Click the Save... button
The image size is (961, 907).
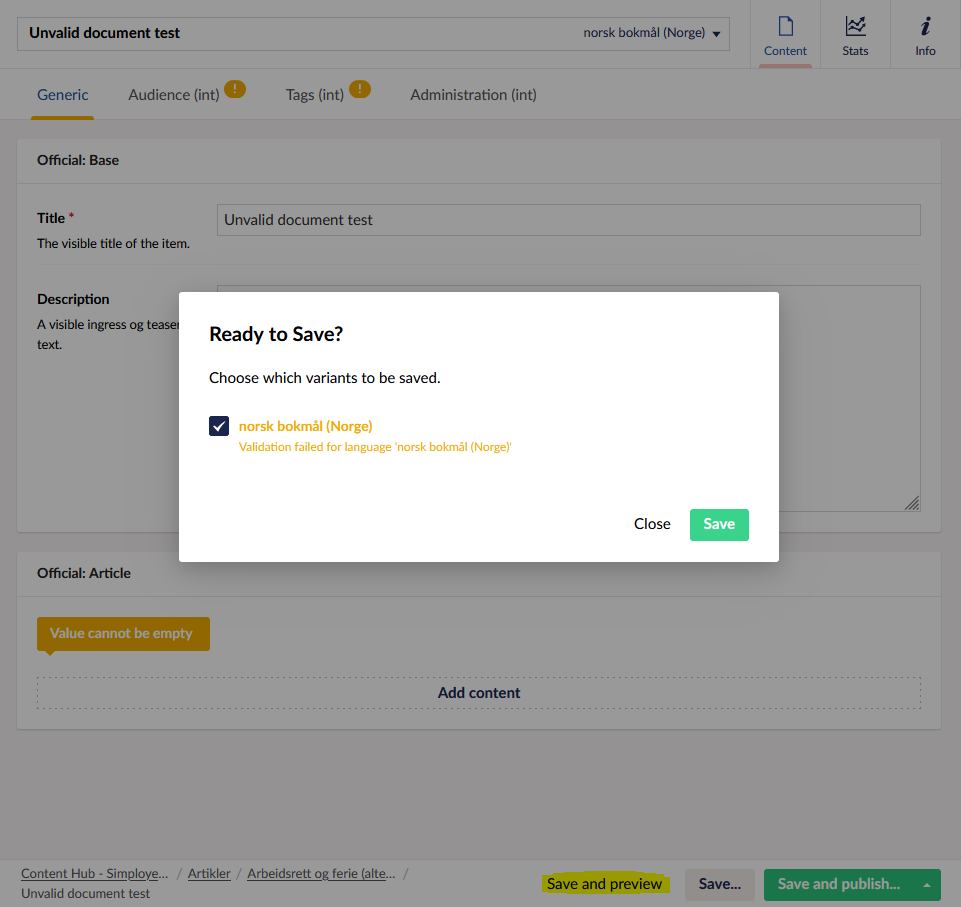pos(719,884)
